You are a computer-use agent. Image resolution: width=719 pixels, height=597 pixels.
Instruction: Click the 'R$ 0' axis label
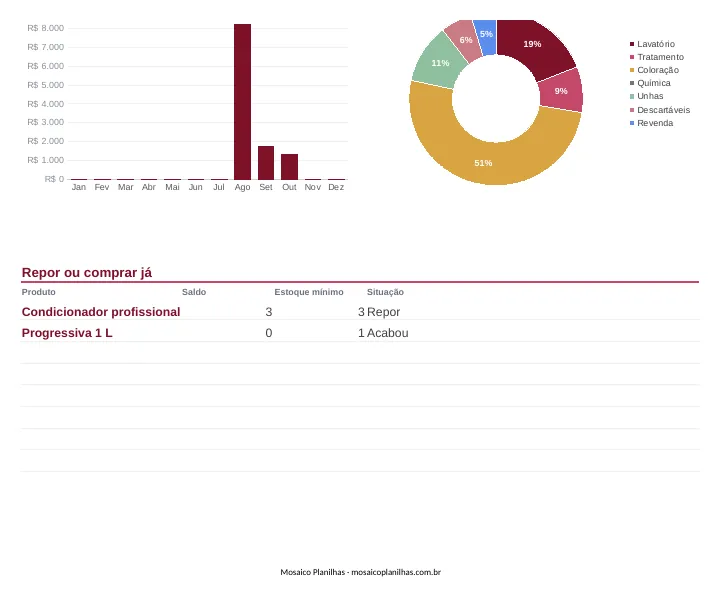[x=54, y=179]
